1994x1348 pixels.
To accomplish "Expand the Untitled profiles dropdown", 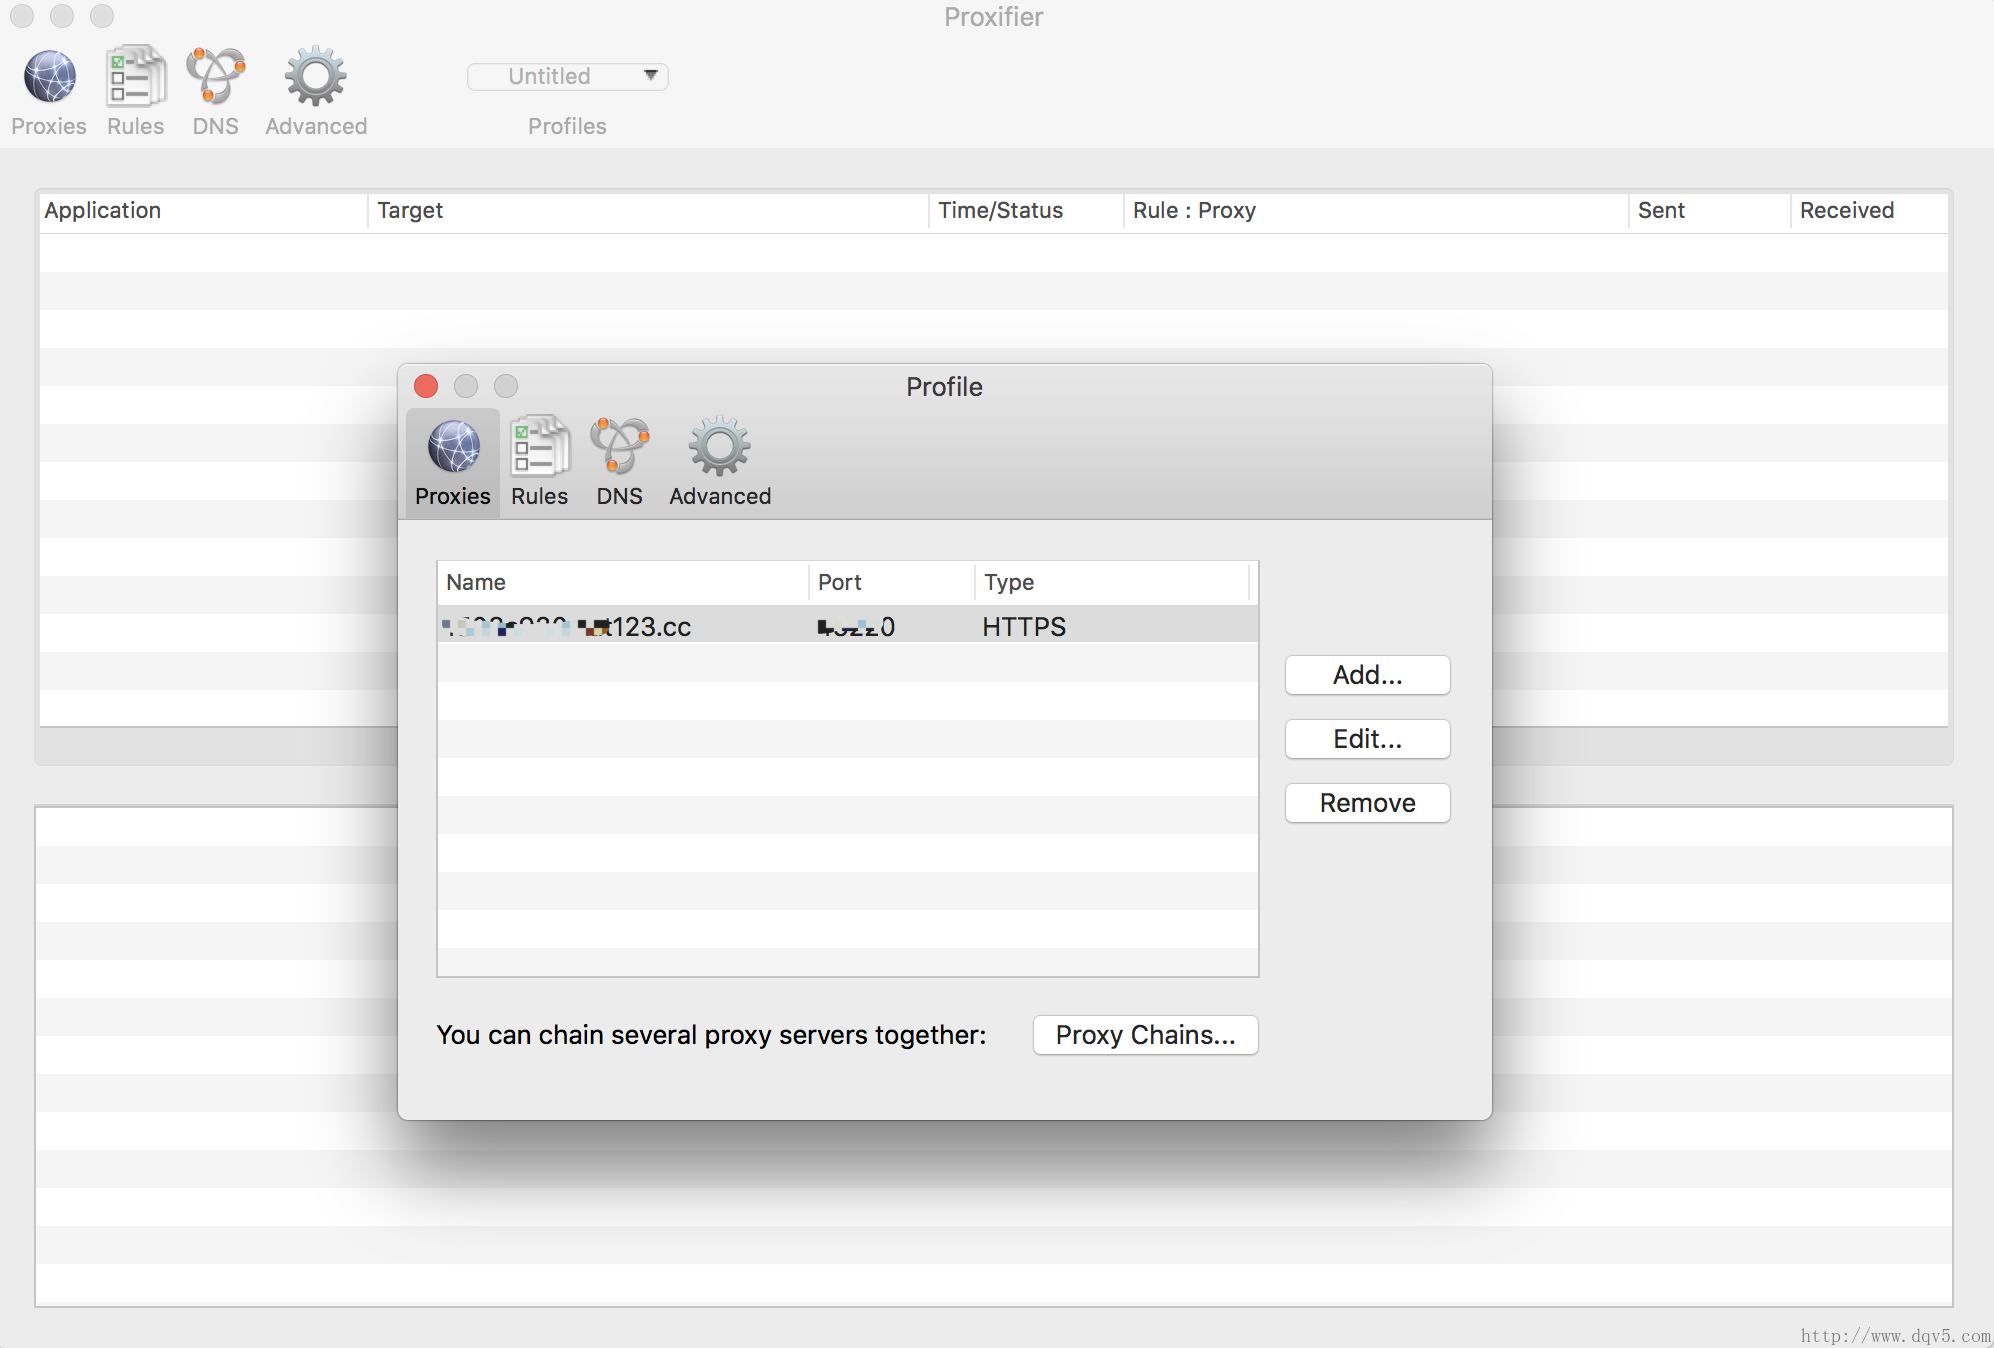I will pyautogui.click(x=568, y=76).
